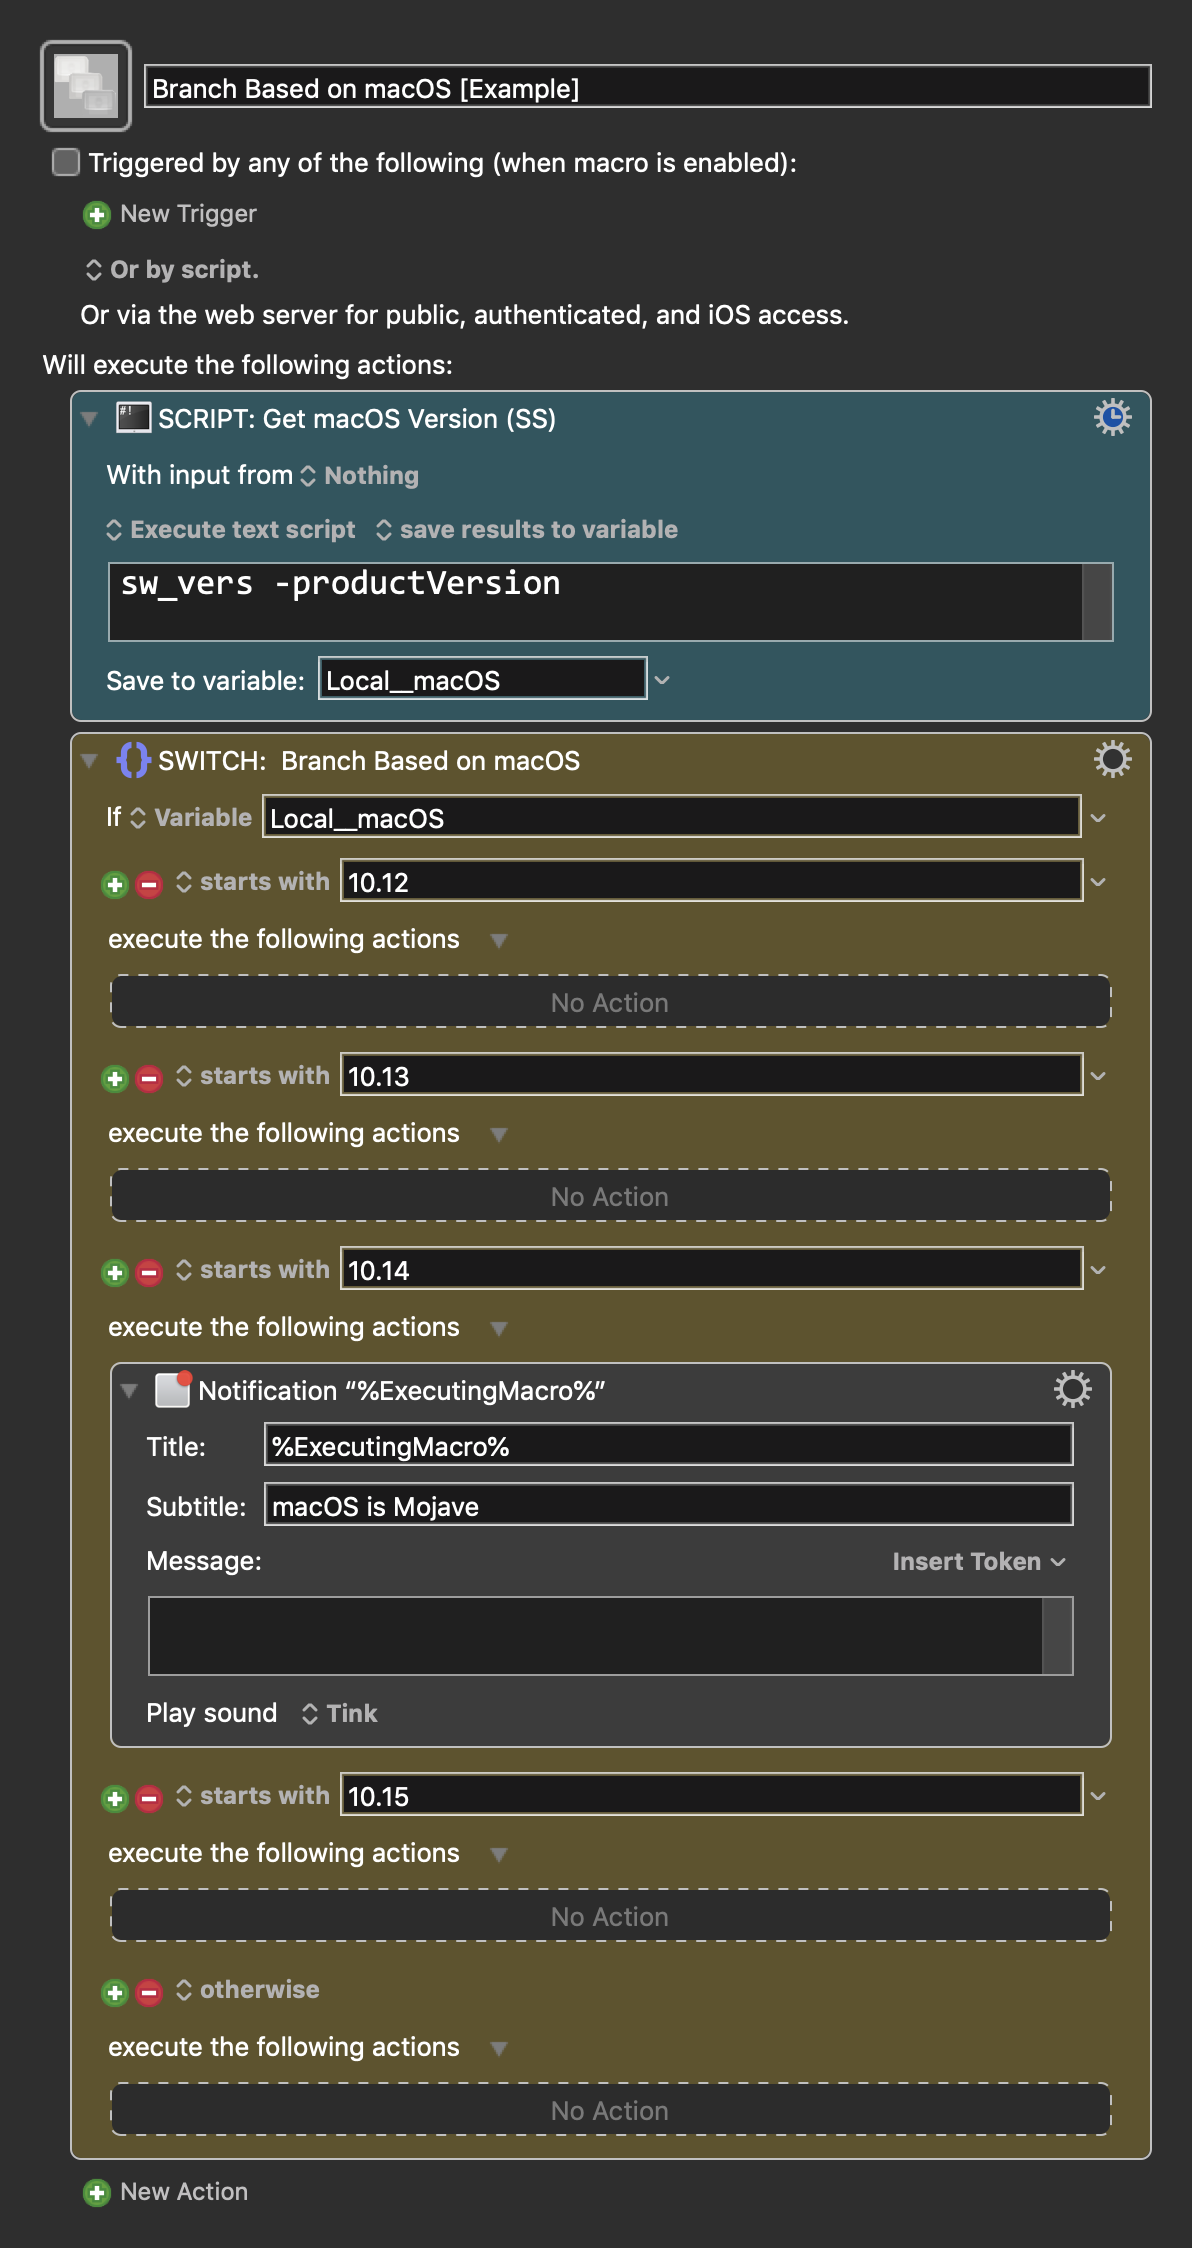Click the green plus New Trigger icon
Viewport: 1192px width, 2248px height.
click(x=97, y=214)
